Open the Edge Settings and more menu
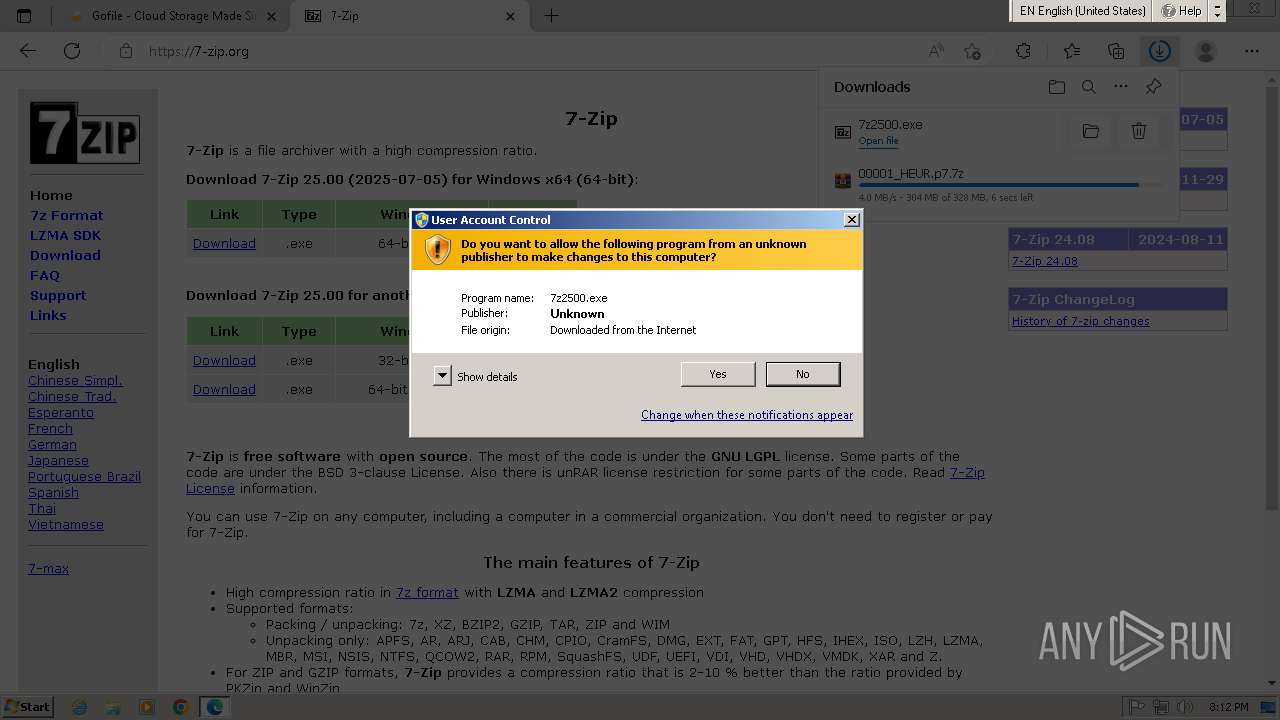The width and height of the screenshot is (1280, 720). click(1252, 51)
